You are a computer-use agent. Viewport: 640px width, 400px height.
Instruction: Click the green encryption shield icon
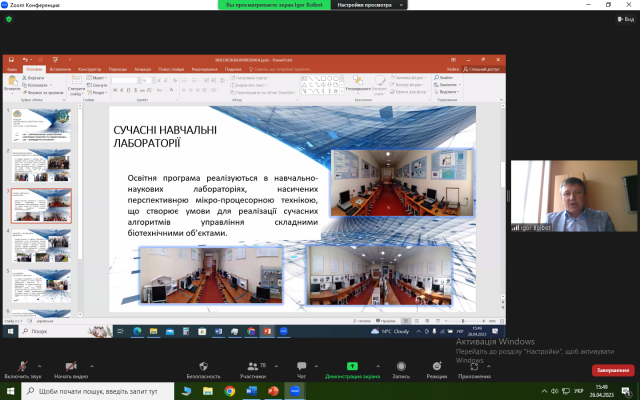(x=9, y=19)
